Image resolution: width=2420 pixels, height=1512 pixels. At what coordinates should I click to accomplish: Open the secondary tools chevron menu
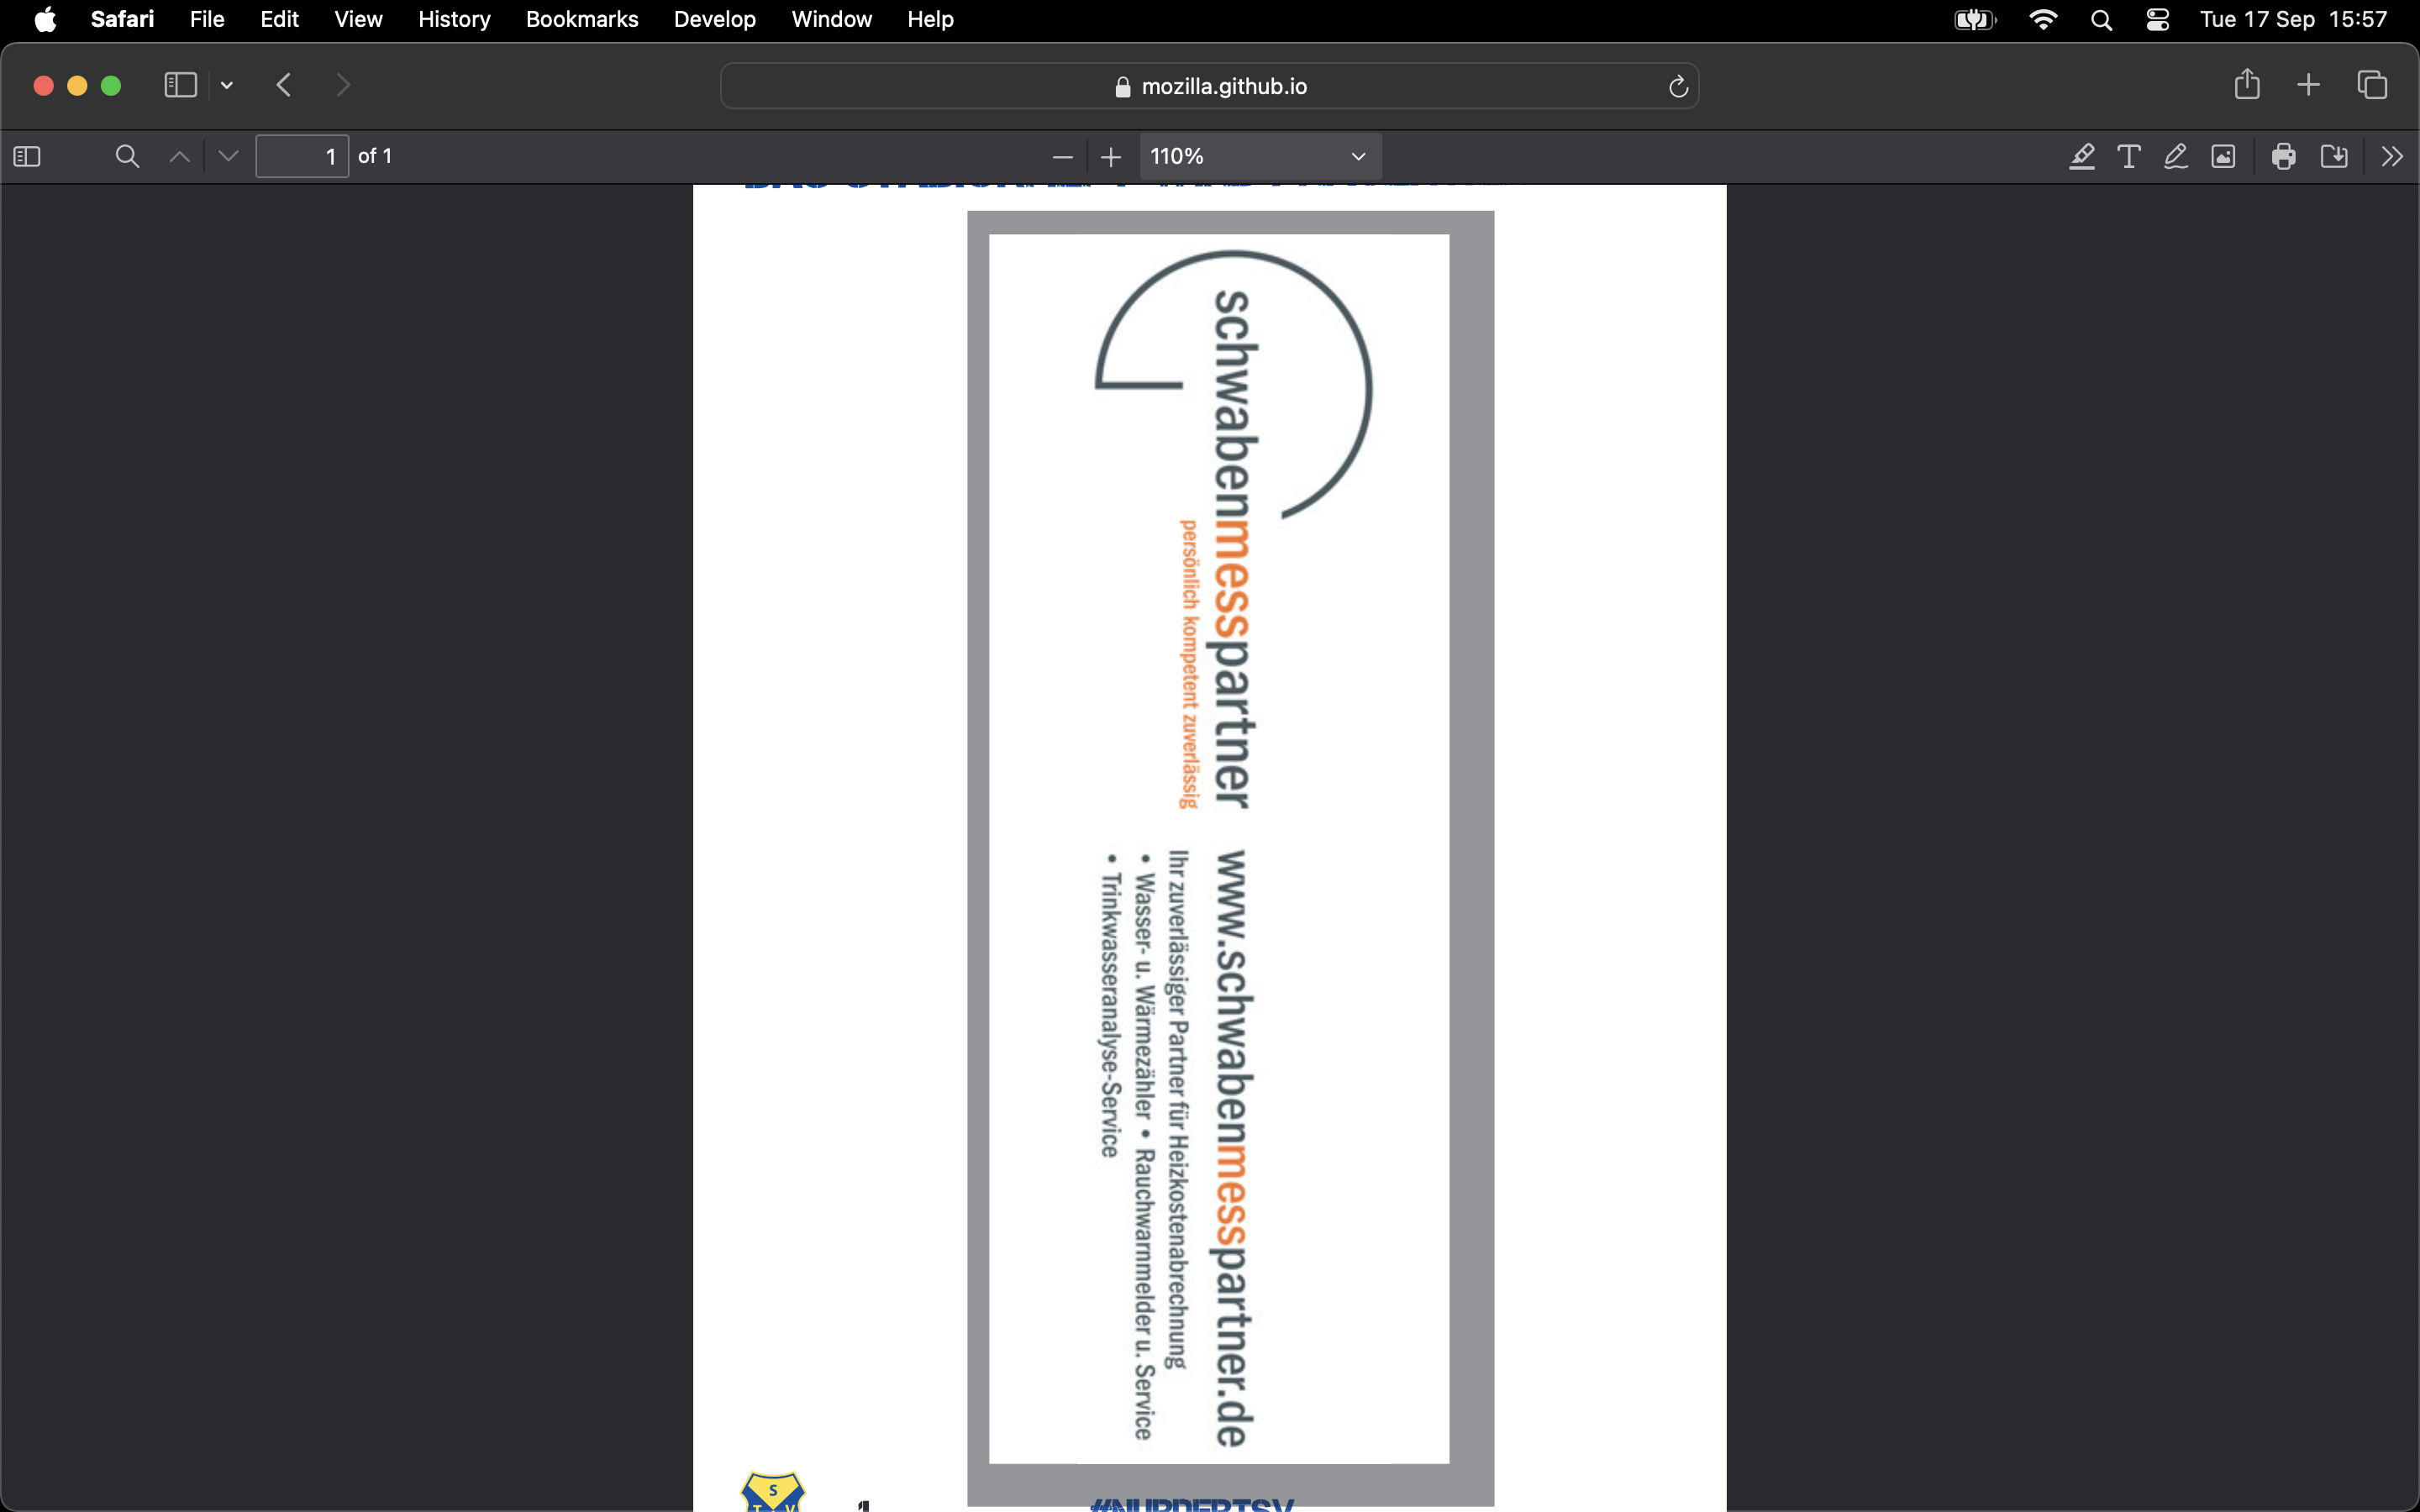tap(2392, 156)
